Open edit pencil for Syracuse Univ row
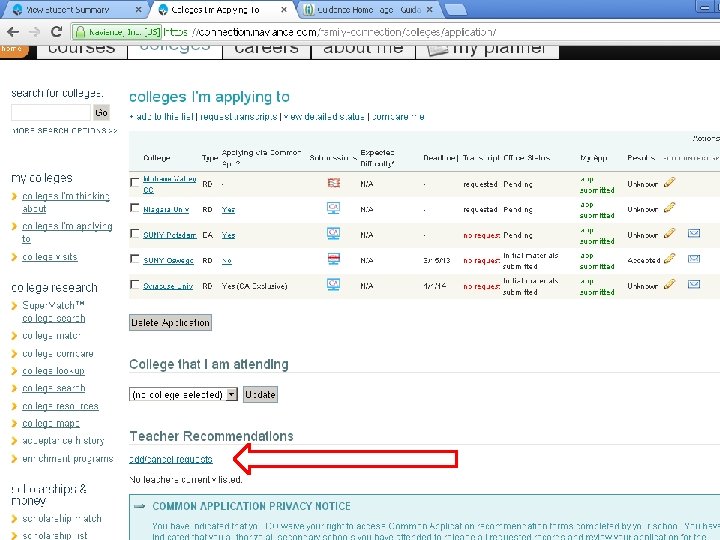Viewport: 720px width, 540px height. click(669, 284)
